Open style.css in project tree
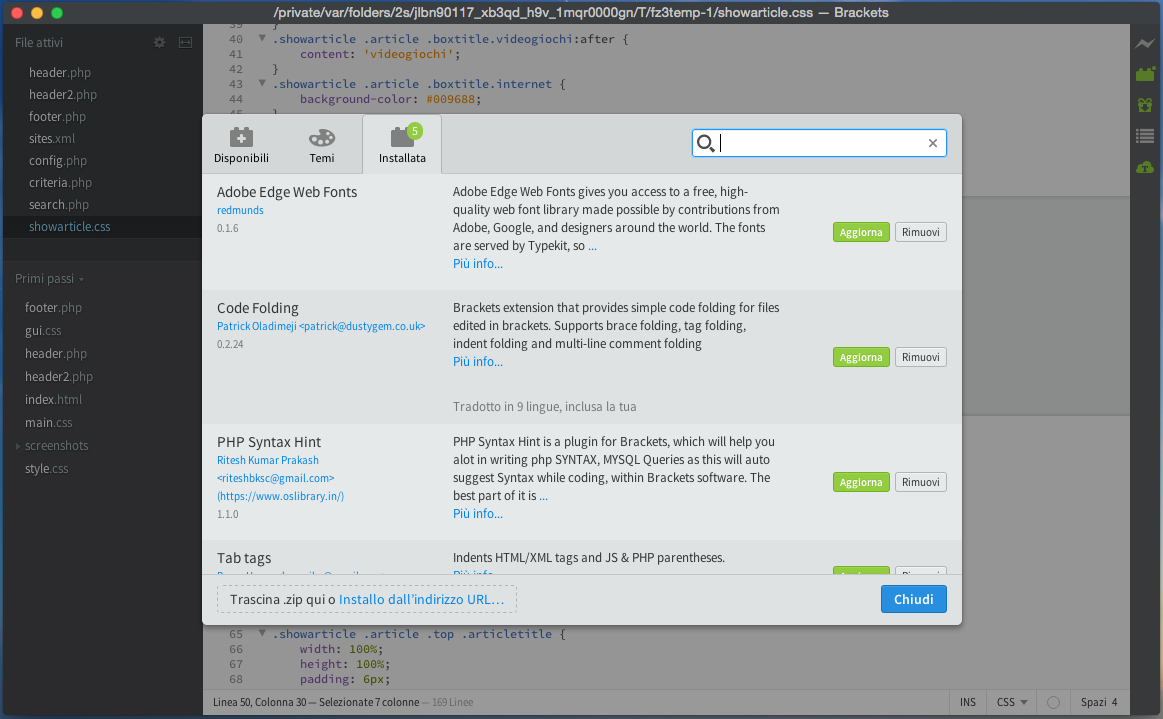 point(46,469)
